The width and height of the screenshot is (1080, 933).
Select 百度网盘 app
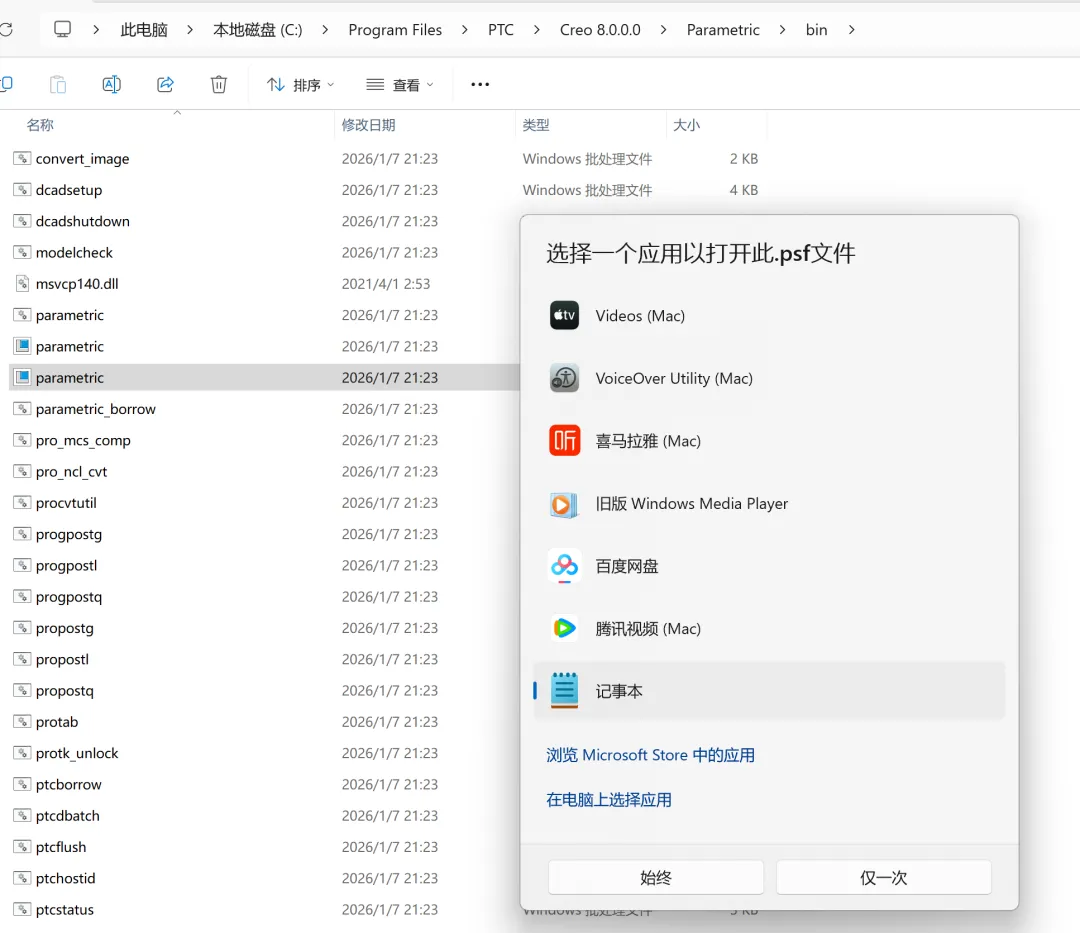tap(769, 566)
